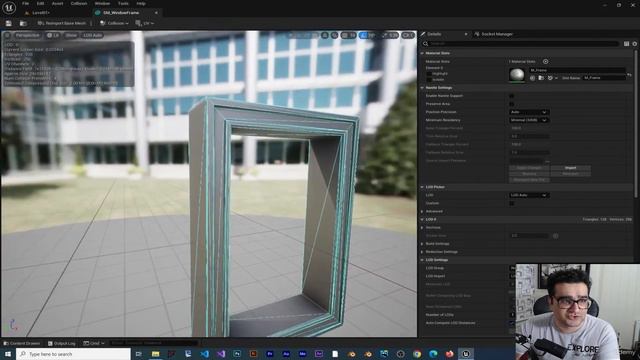The width and height of the screenshot is (640, 360).
Task: Click the Details search field
Action: pos(520,44)
